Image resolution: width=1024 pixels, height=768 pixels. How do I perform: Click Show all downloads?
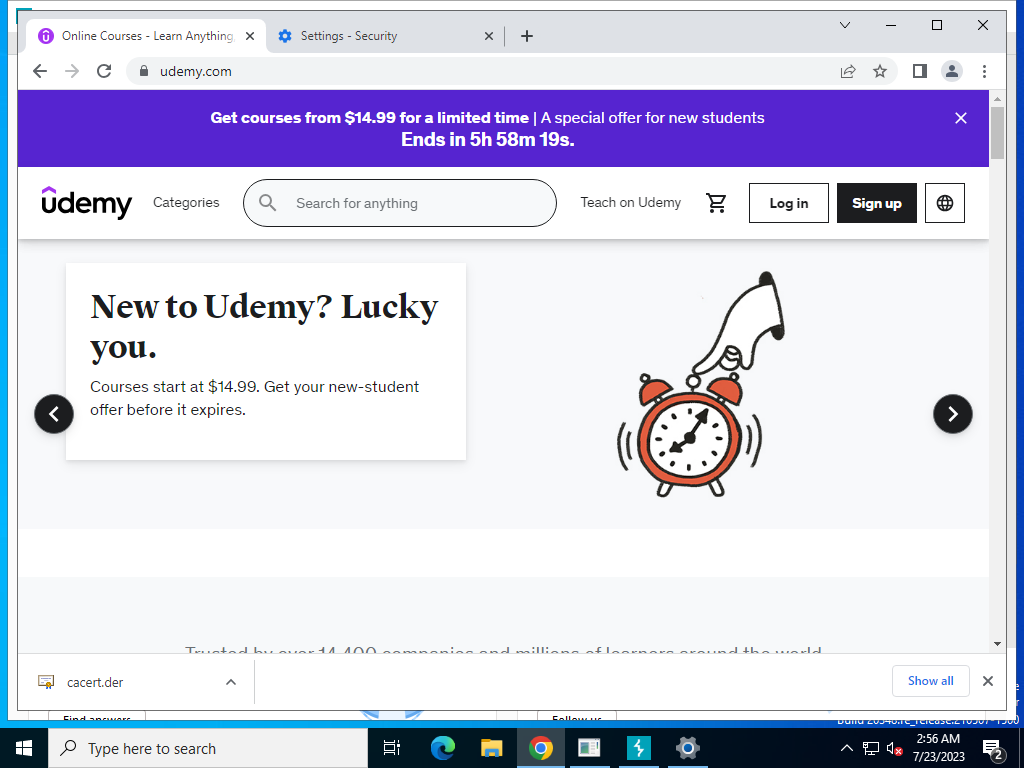click(x=930, y=681)
